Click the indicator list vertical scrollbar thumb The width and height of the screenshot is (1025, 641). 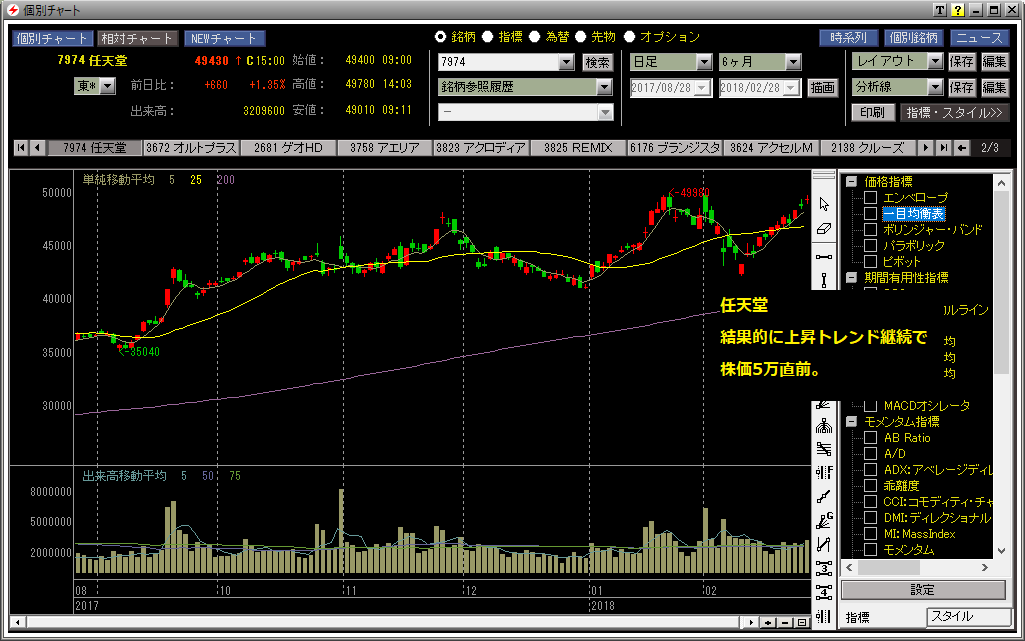tap(1001, 281)
